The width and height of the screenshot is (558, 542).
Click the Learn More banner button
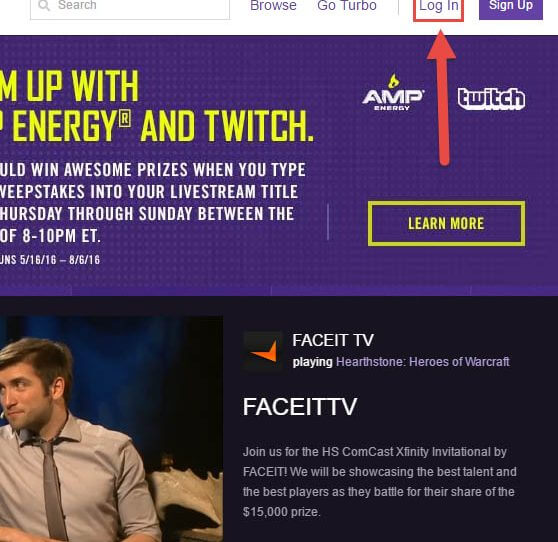(x=446, y=223)
